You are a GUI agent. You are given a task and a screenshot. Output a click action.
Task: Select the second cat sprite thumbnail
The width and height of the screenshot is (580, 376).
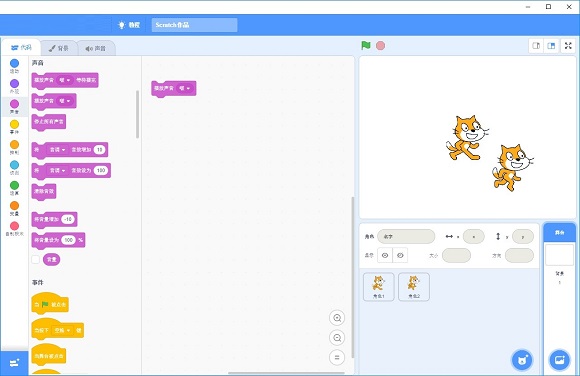coord(414,287)
